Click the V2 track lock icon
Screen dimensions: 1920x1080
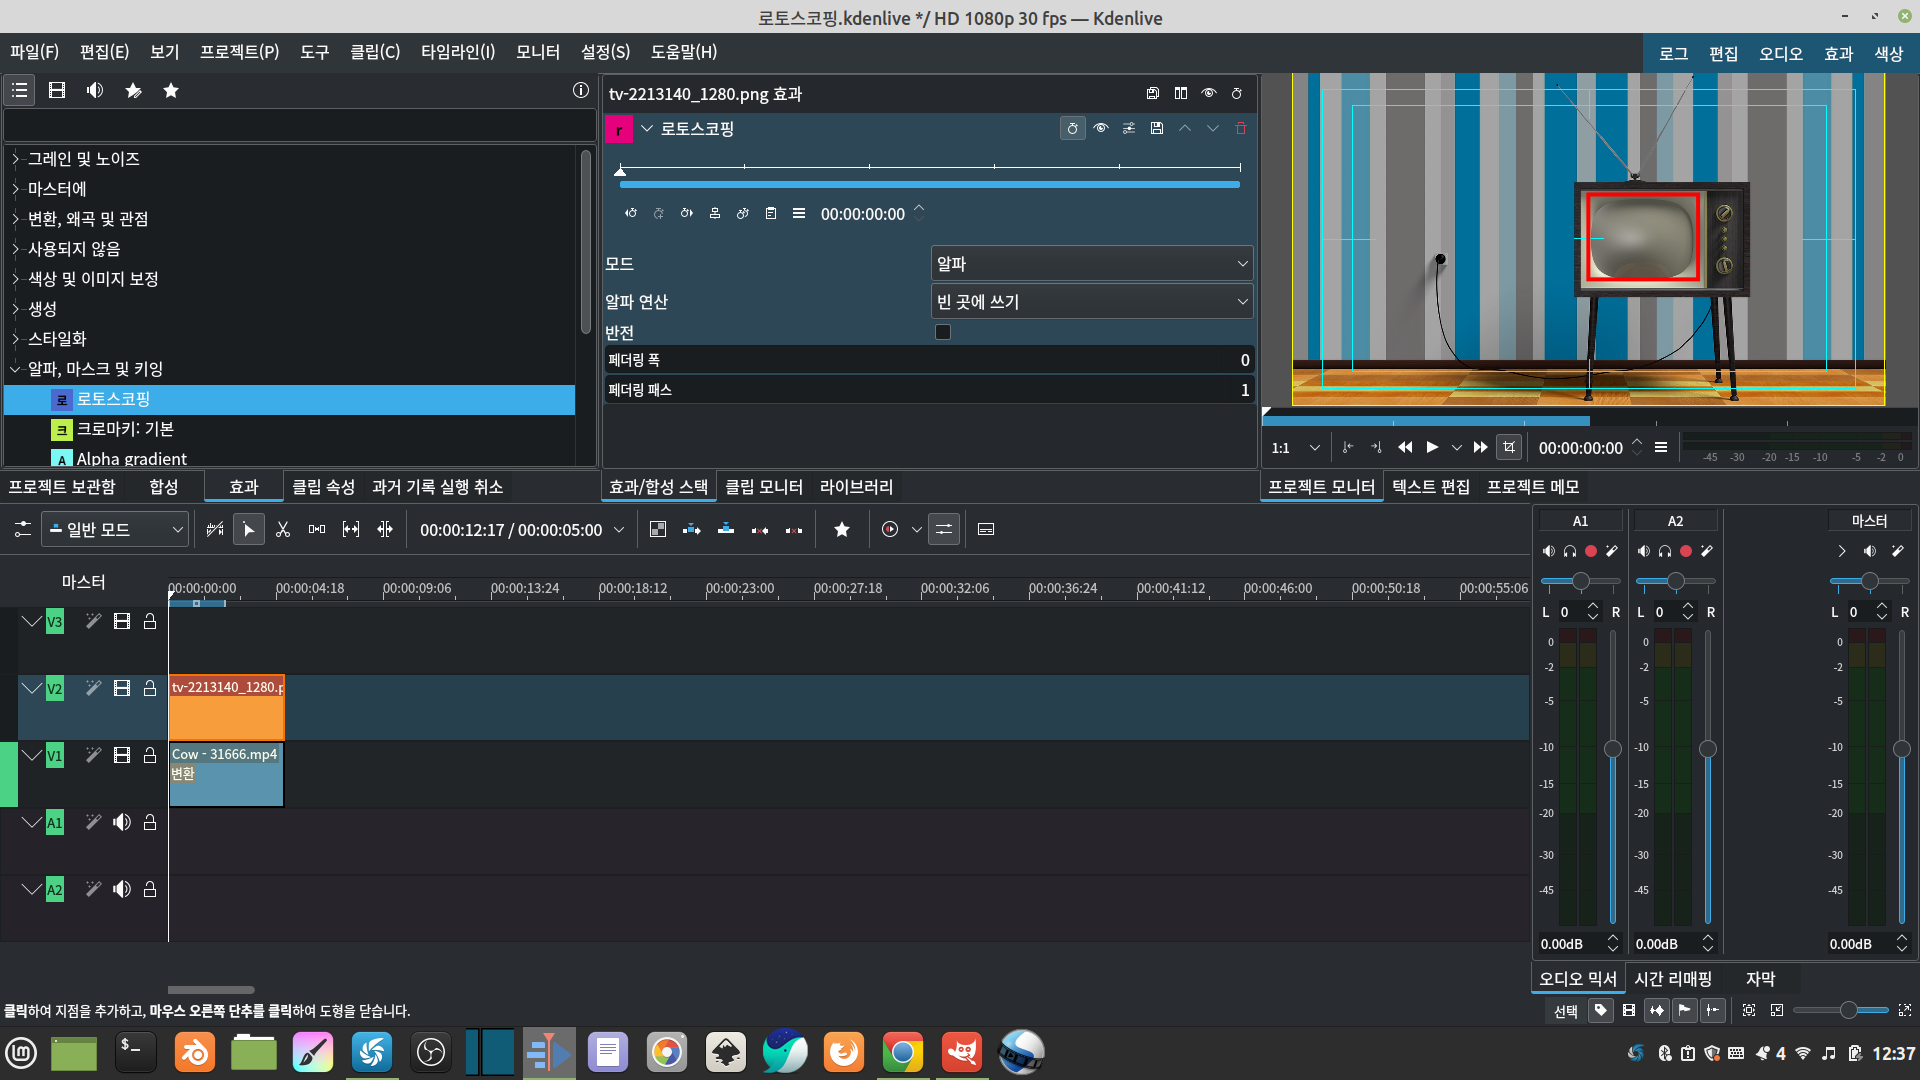[x=150, y=688]
